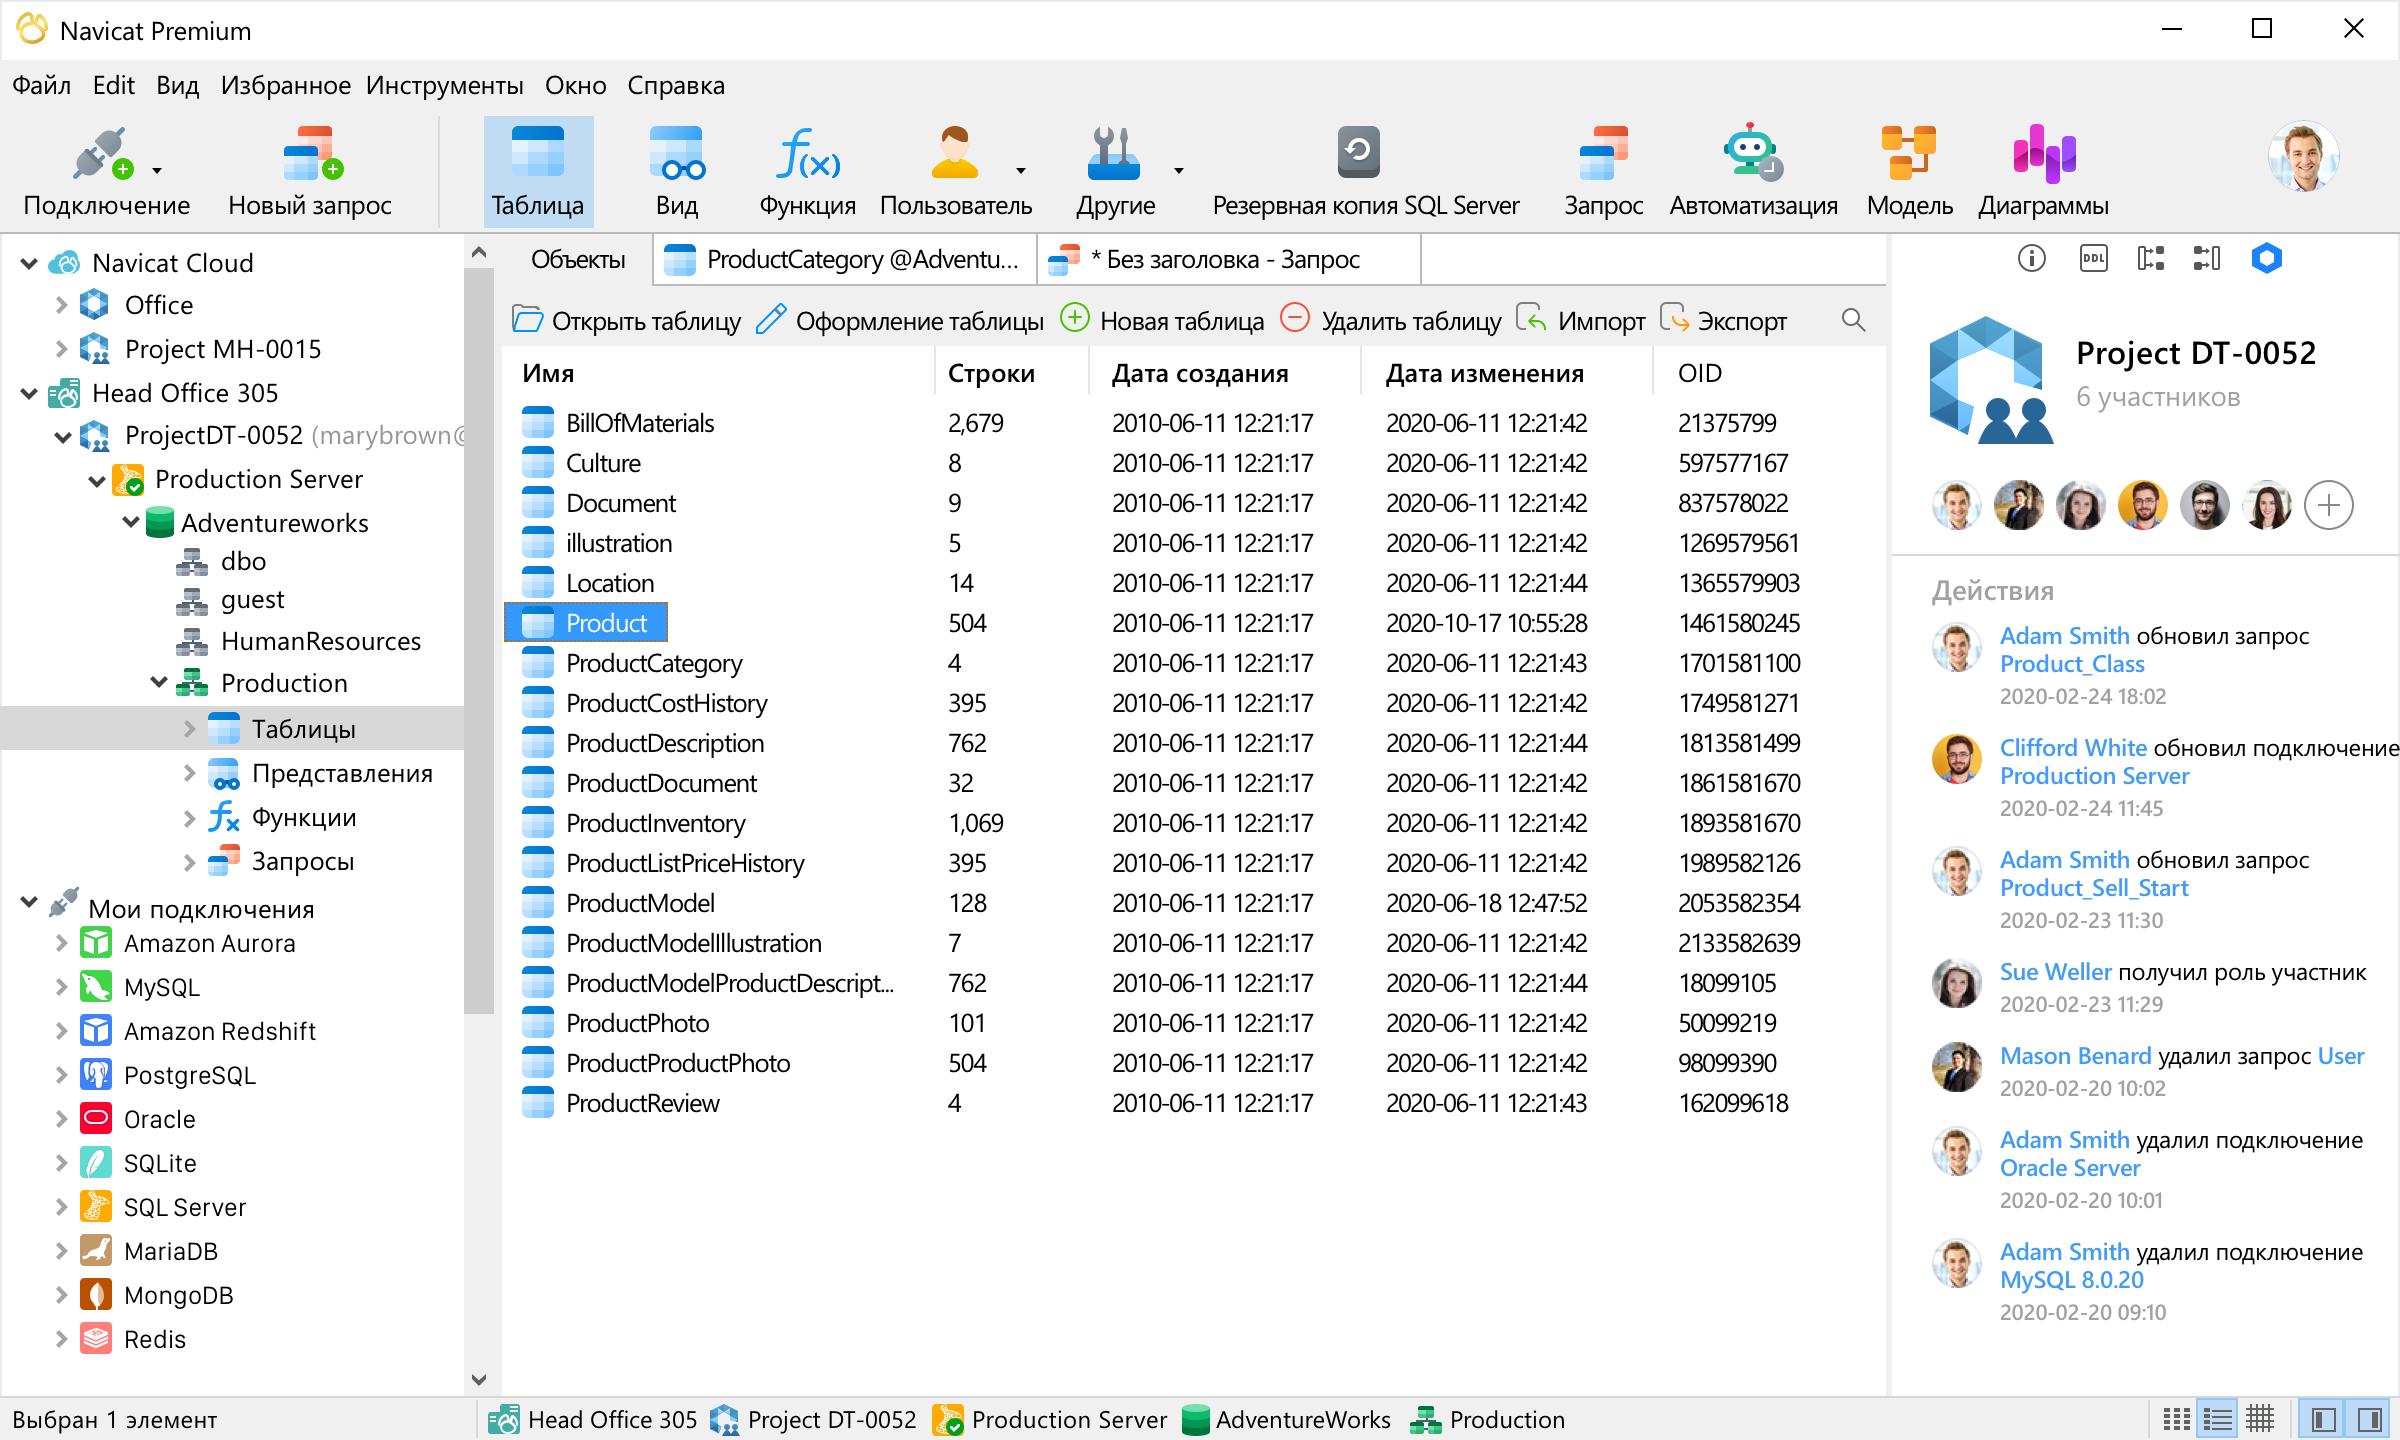Click Production Server in status bar path

coord(1050,1420)
